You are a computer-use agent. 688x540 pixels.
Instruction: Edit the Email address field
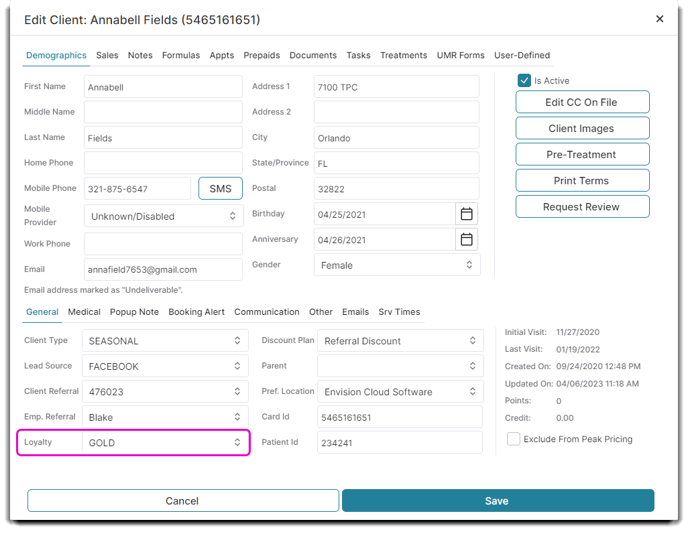pyautogui.click(x=163, y=269)
